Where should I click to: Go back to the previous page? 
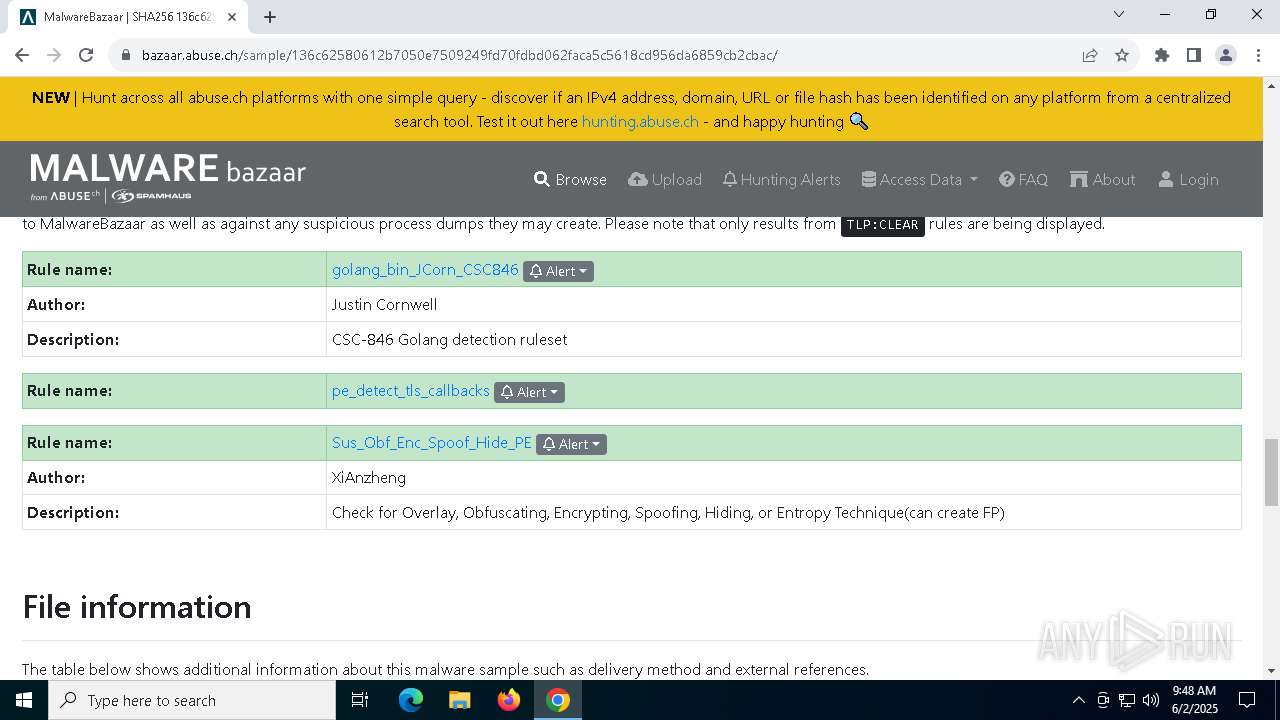(x=22, y=55)
